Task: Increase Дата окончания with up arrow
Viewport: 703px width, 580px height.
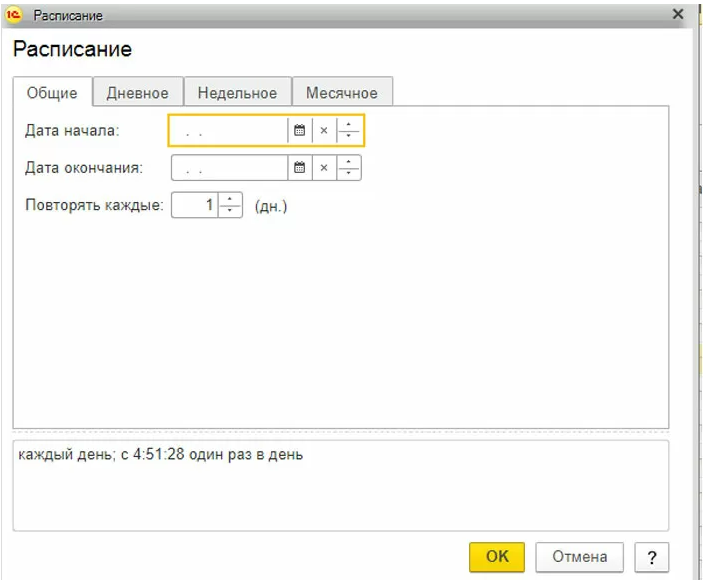Action: 348,162
